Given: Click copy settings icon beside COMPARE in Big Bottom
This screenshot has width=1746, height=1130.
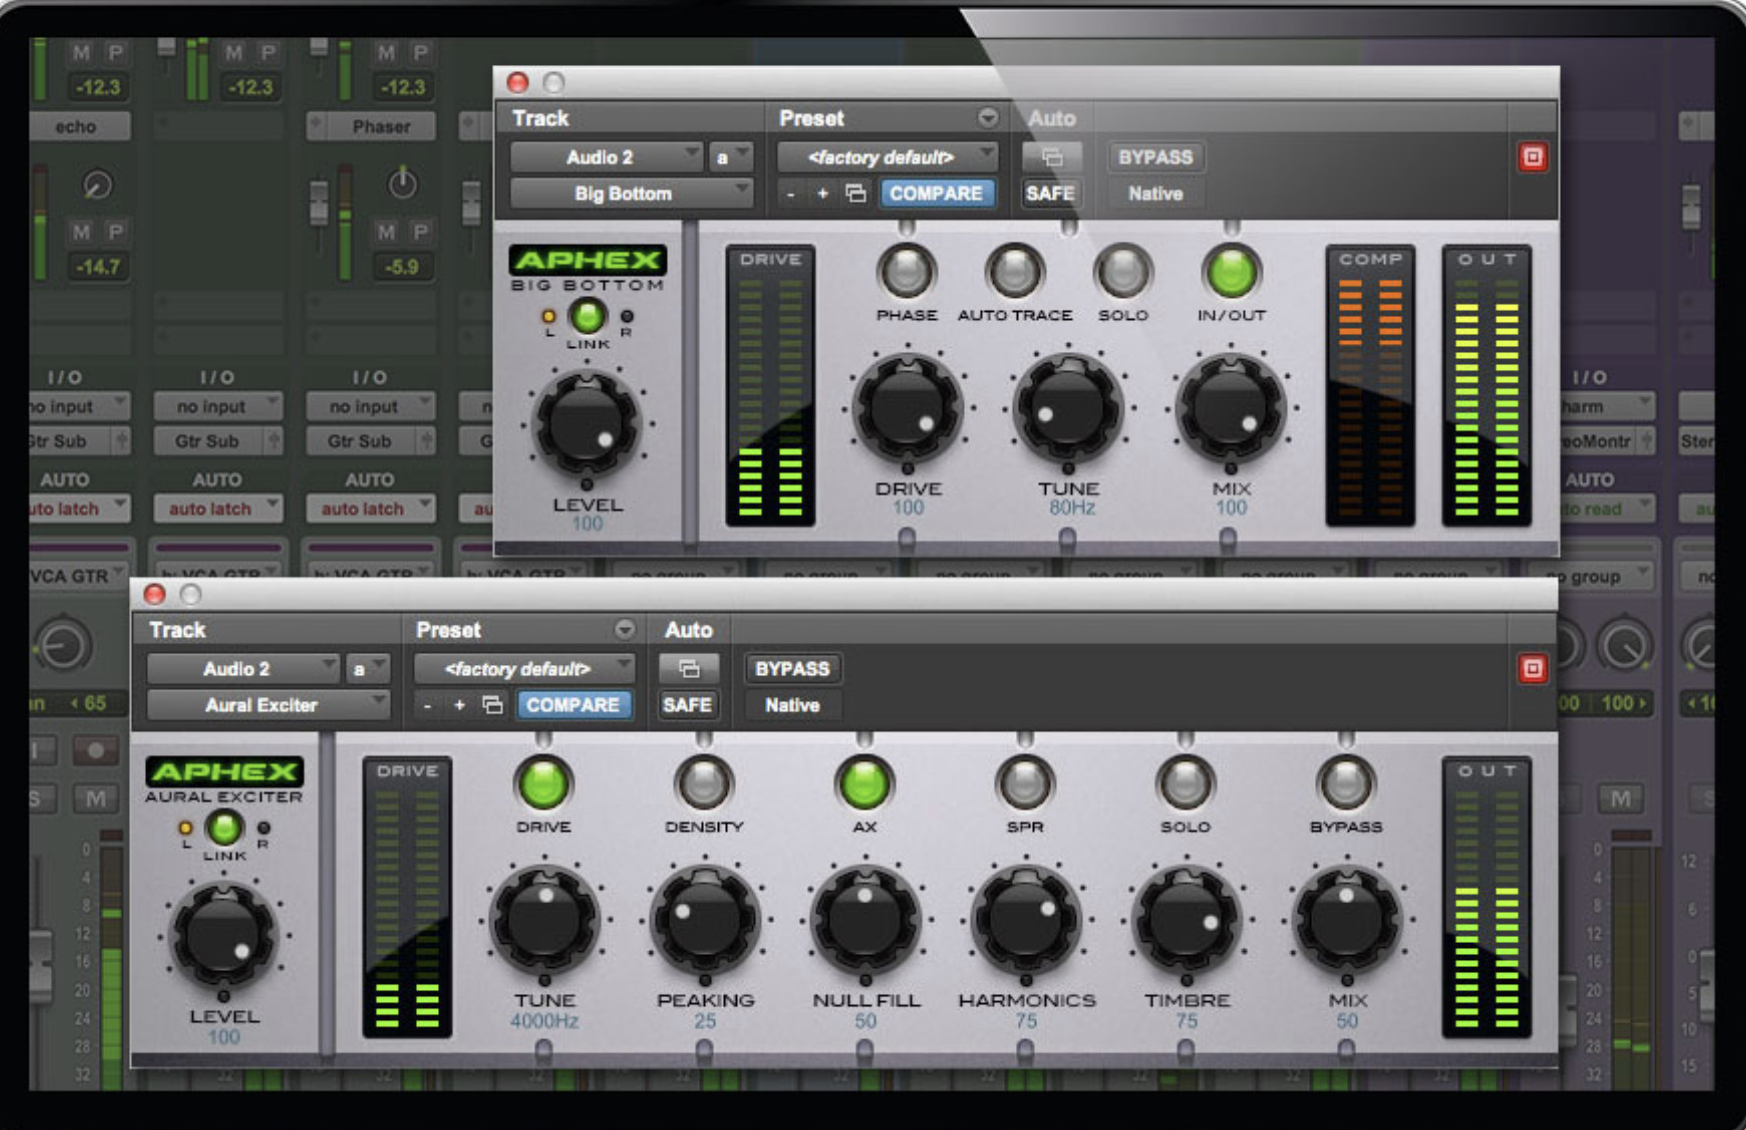Looking at the screenshot, I should coord(856,193).
